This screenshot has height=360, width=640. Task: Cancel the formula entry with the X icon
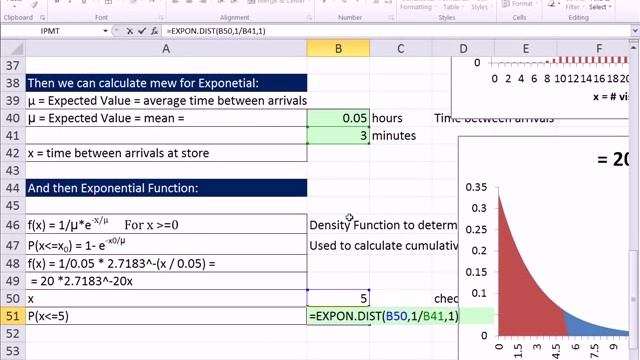130,31
